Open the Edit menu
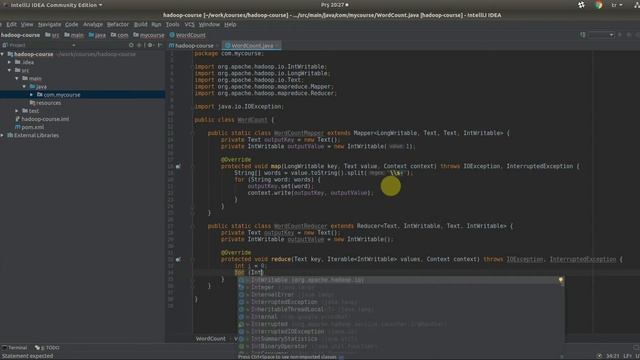640x360 pixels. point(11,24)
